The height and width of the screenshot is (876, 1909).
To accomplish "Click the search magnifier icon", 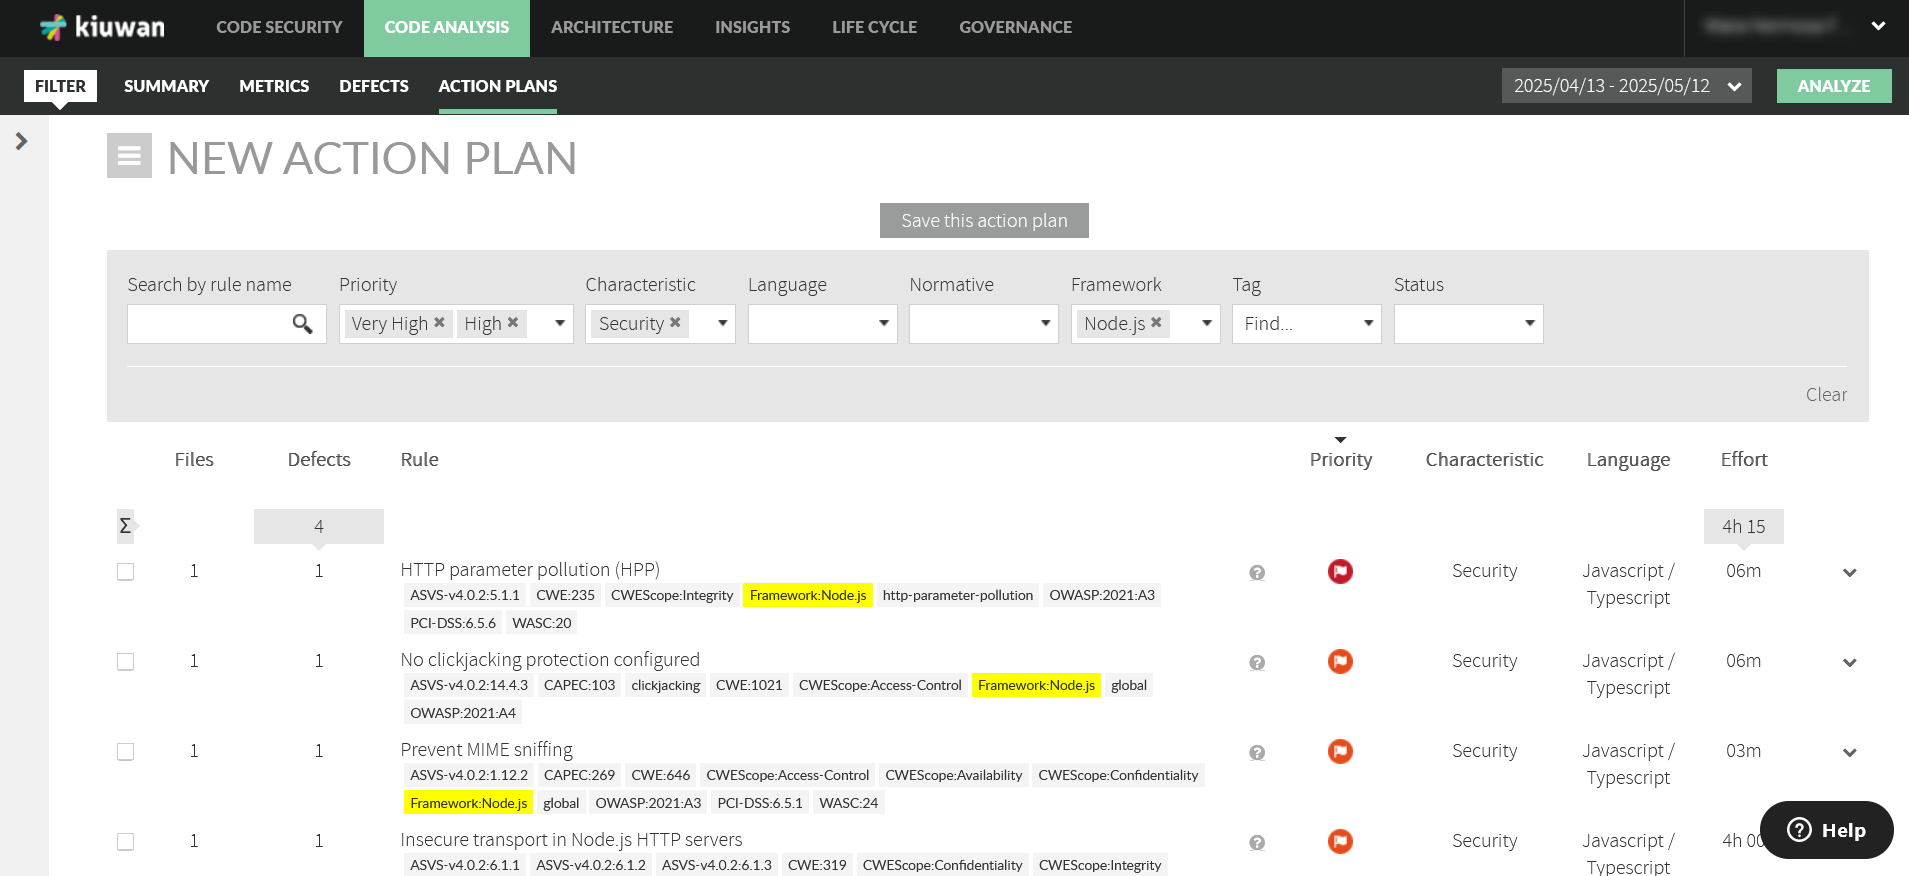I will pyautogui.click(x=302, y=323).
